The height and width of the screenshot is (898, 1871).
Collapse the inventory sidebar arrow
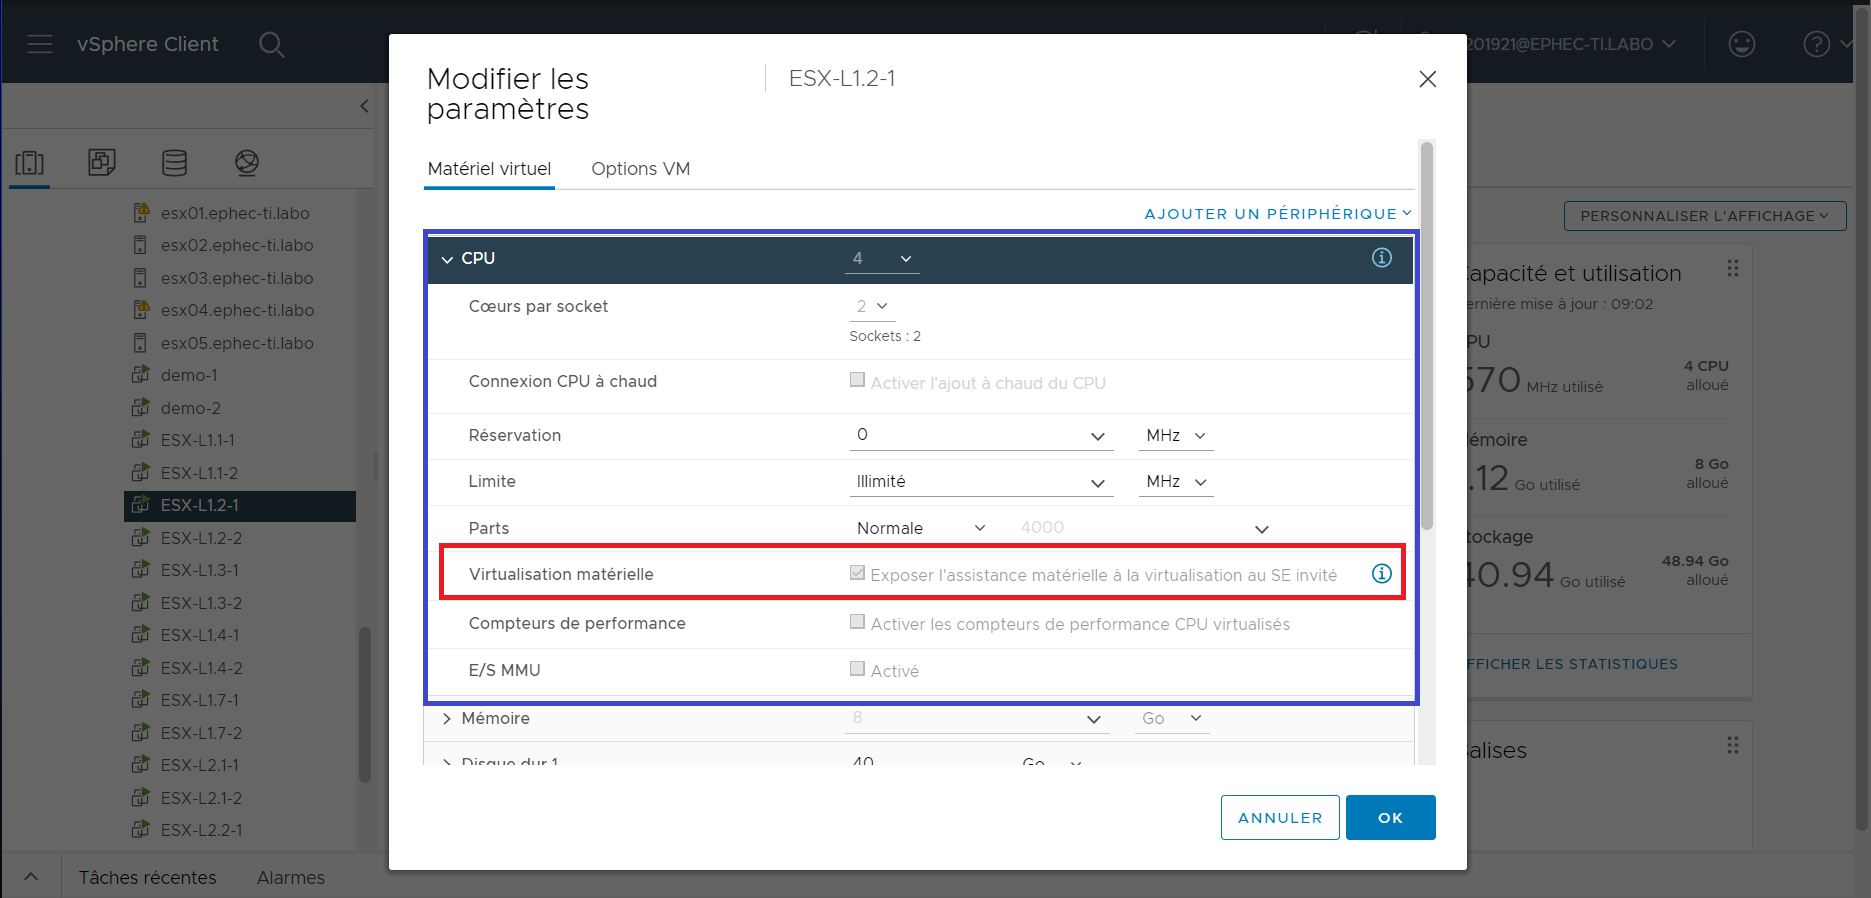click(364, 106)
